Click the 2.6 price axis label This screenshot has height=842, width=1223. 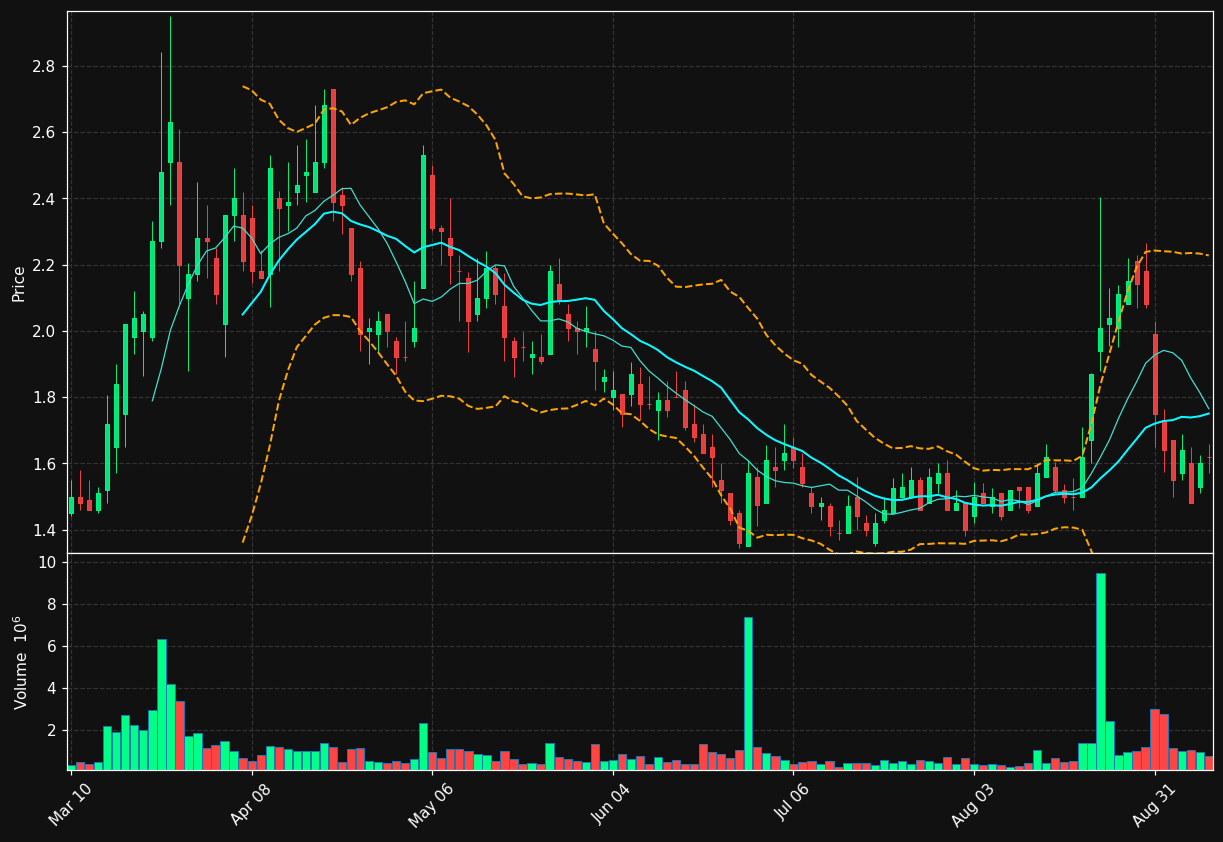point(44,133)
